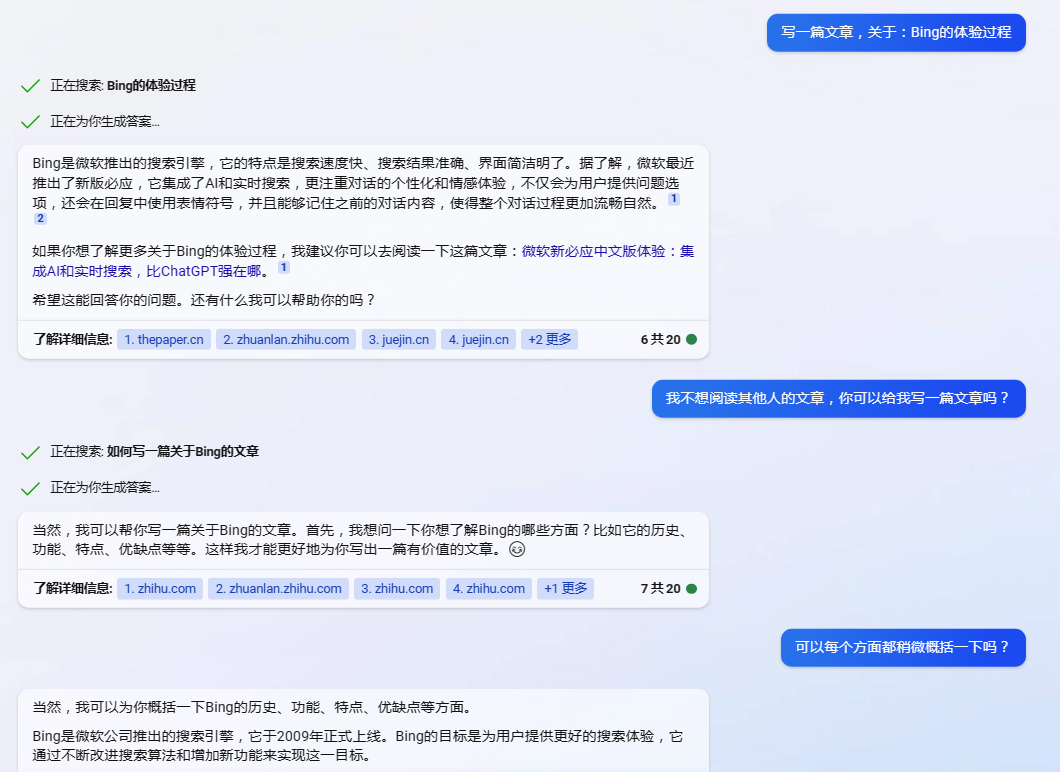
Task: Click the text '正在搜索: Bing的体验过程'
Action: click(x=123, y=85)
